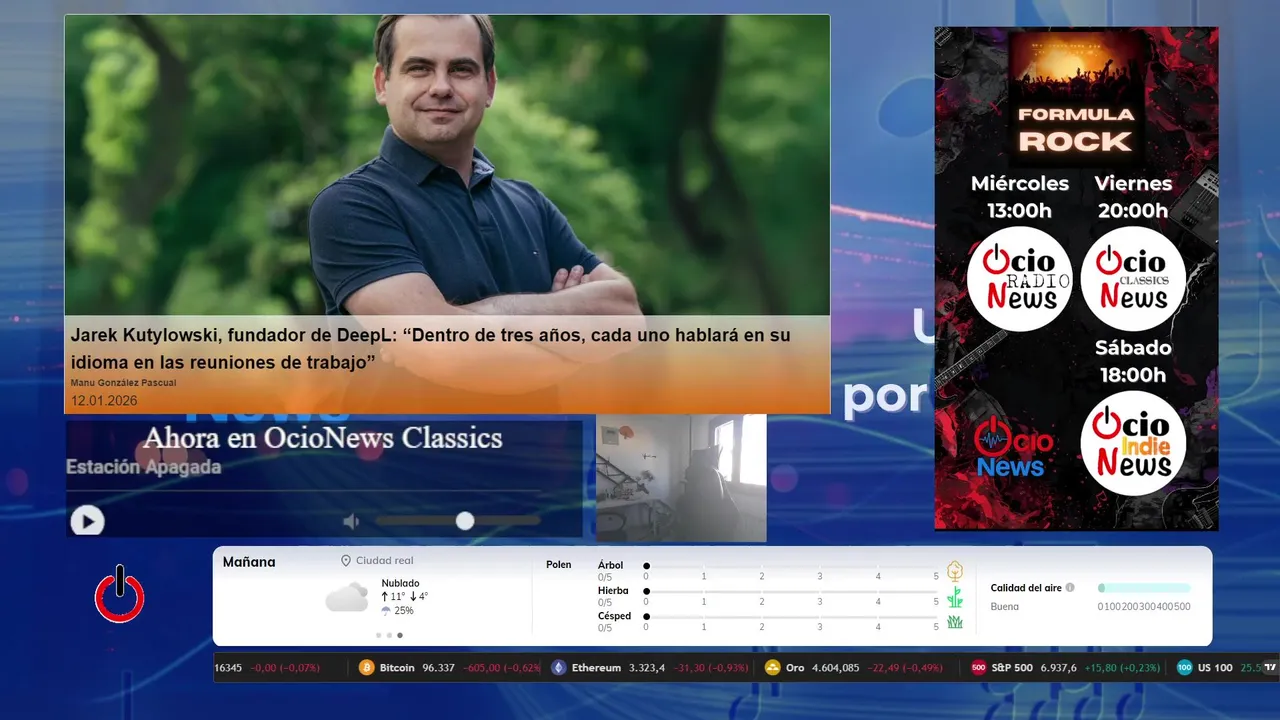
Task: Click the Ocio Radio News logo
Action: (1019, 279)
